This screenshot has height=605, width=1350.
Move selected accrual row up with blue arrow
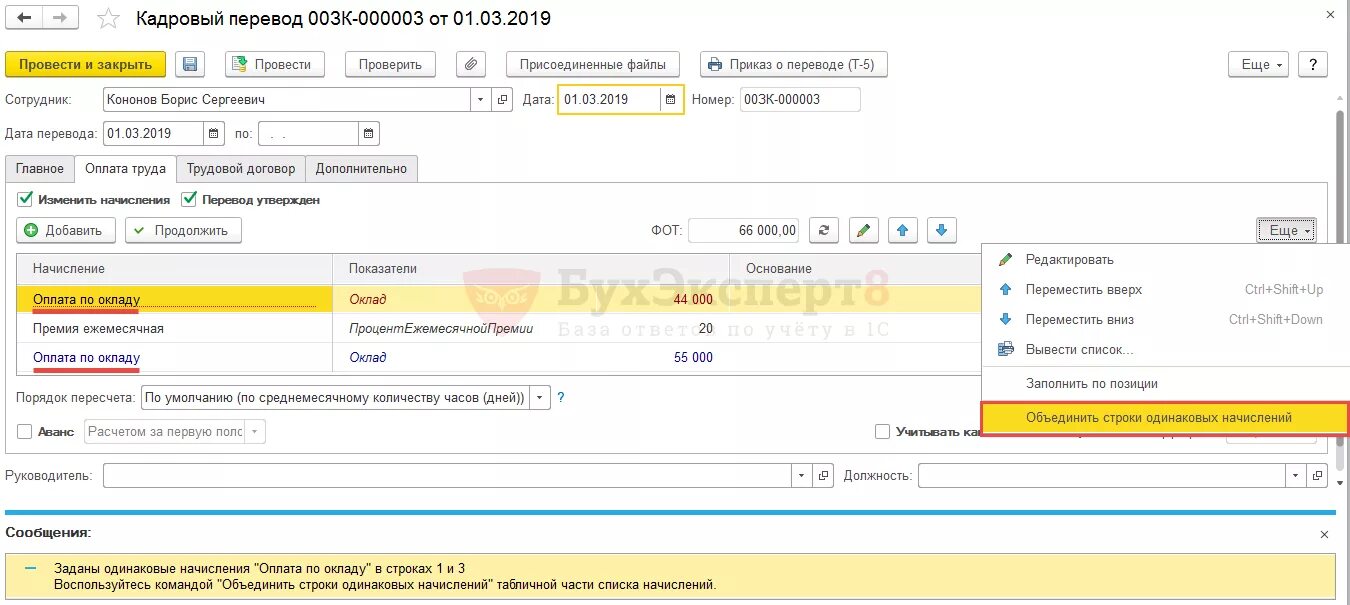903,230
